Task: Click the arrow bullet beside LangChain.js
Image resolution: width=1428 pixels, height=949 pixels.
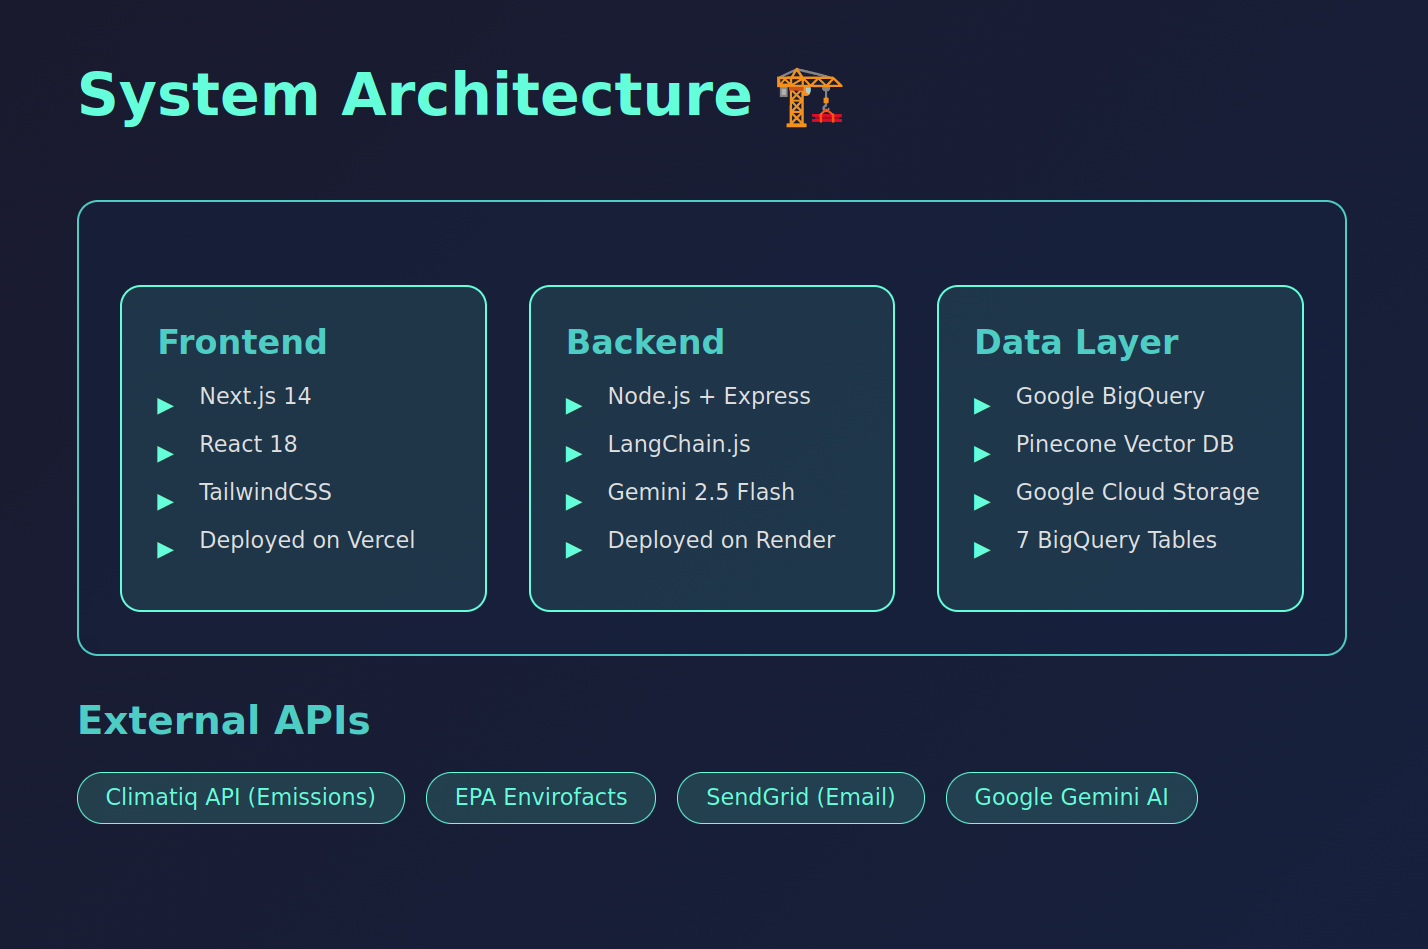Action: [574, 454]
